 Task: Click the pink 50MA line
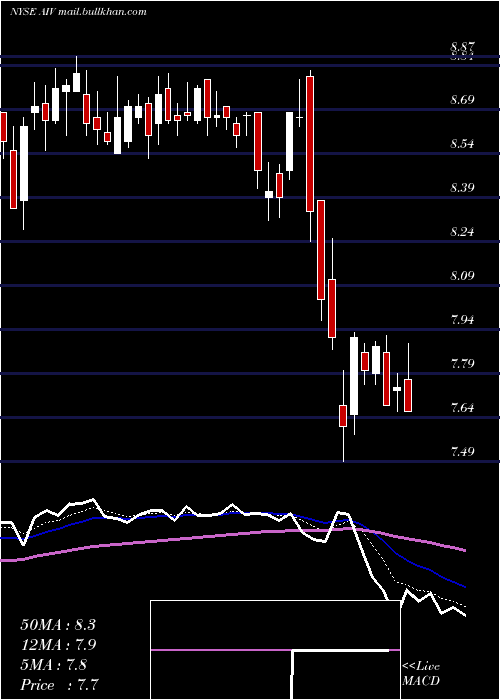tap(232, 536)
